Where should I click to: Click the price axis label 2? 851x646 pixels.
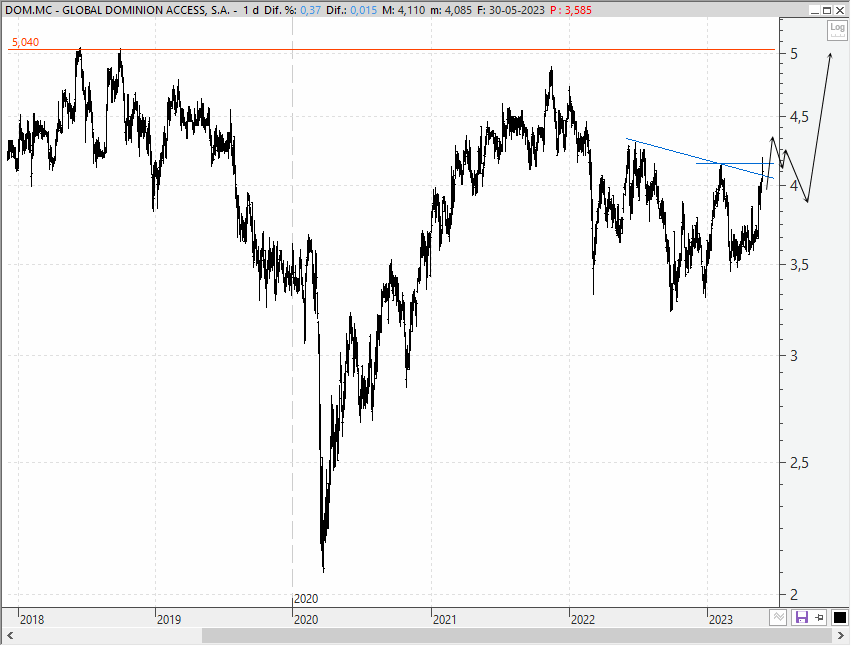[x=794, y=595]
